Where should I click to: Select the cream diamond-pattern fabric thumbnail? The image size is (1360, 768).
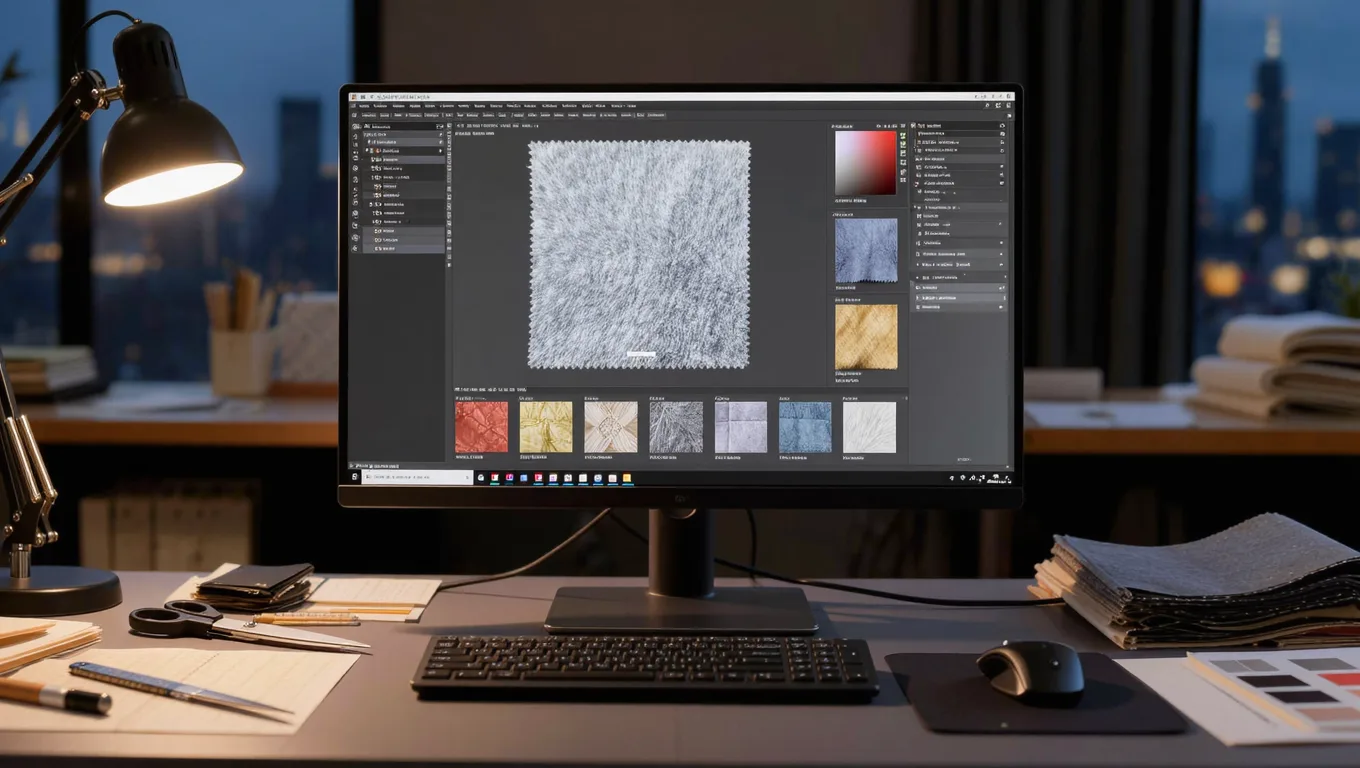coord(611,427)
